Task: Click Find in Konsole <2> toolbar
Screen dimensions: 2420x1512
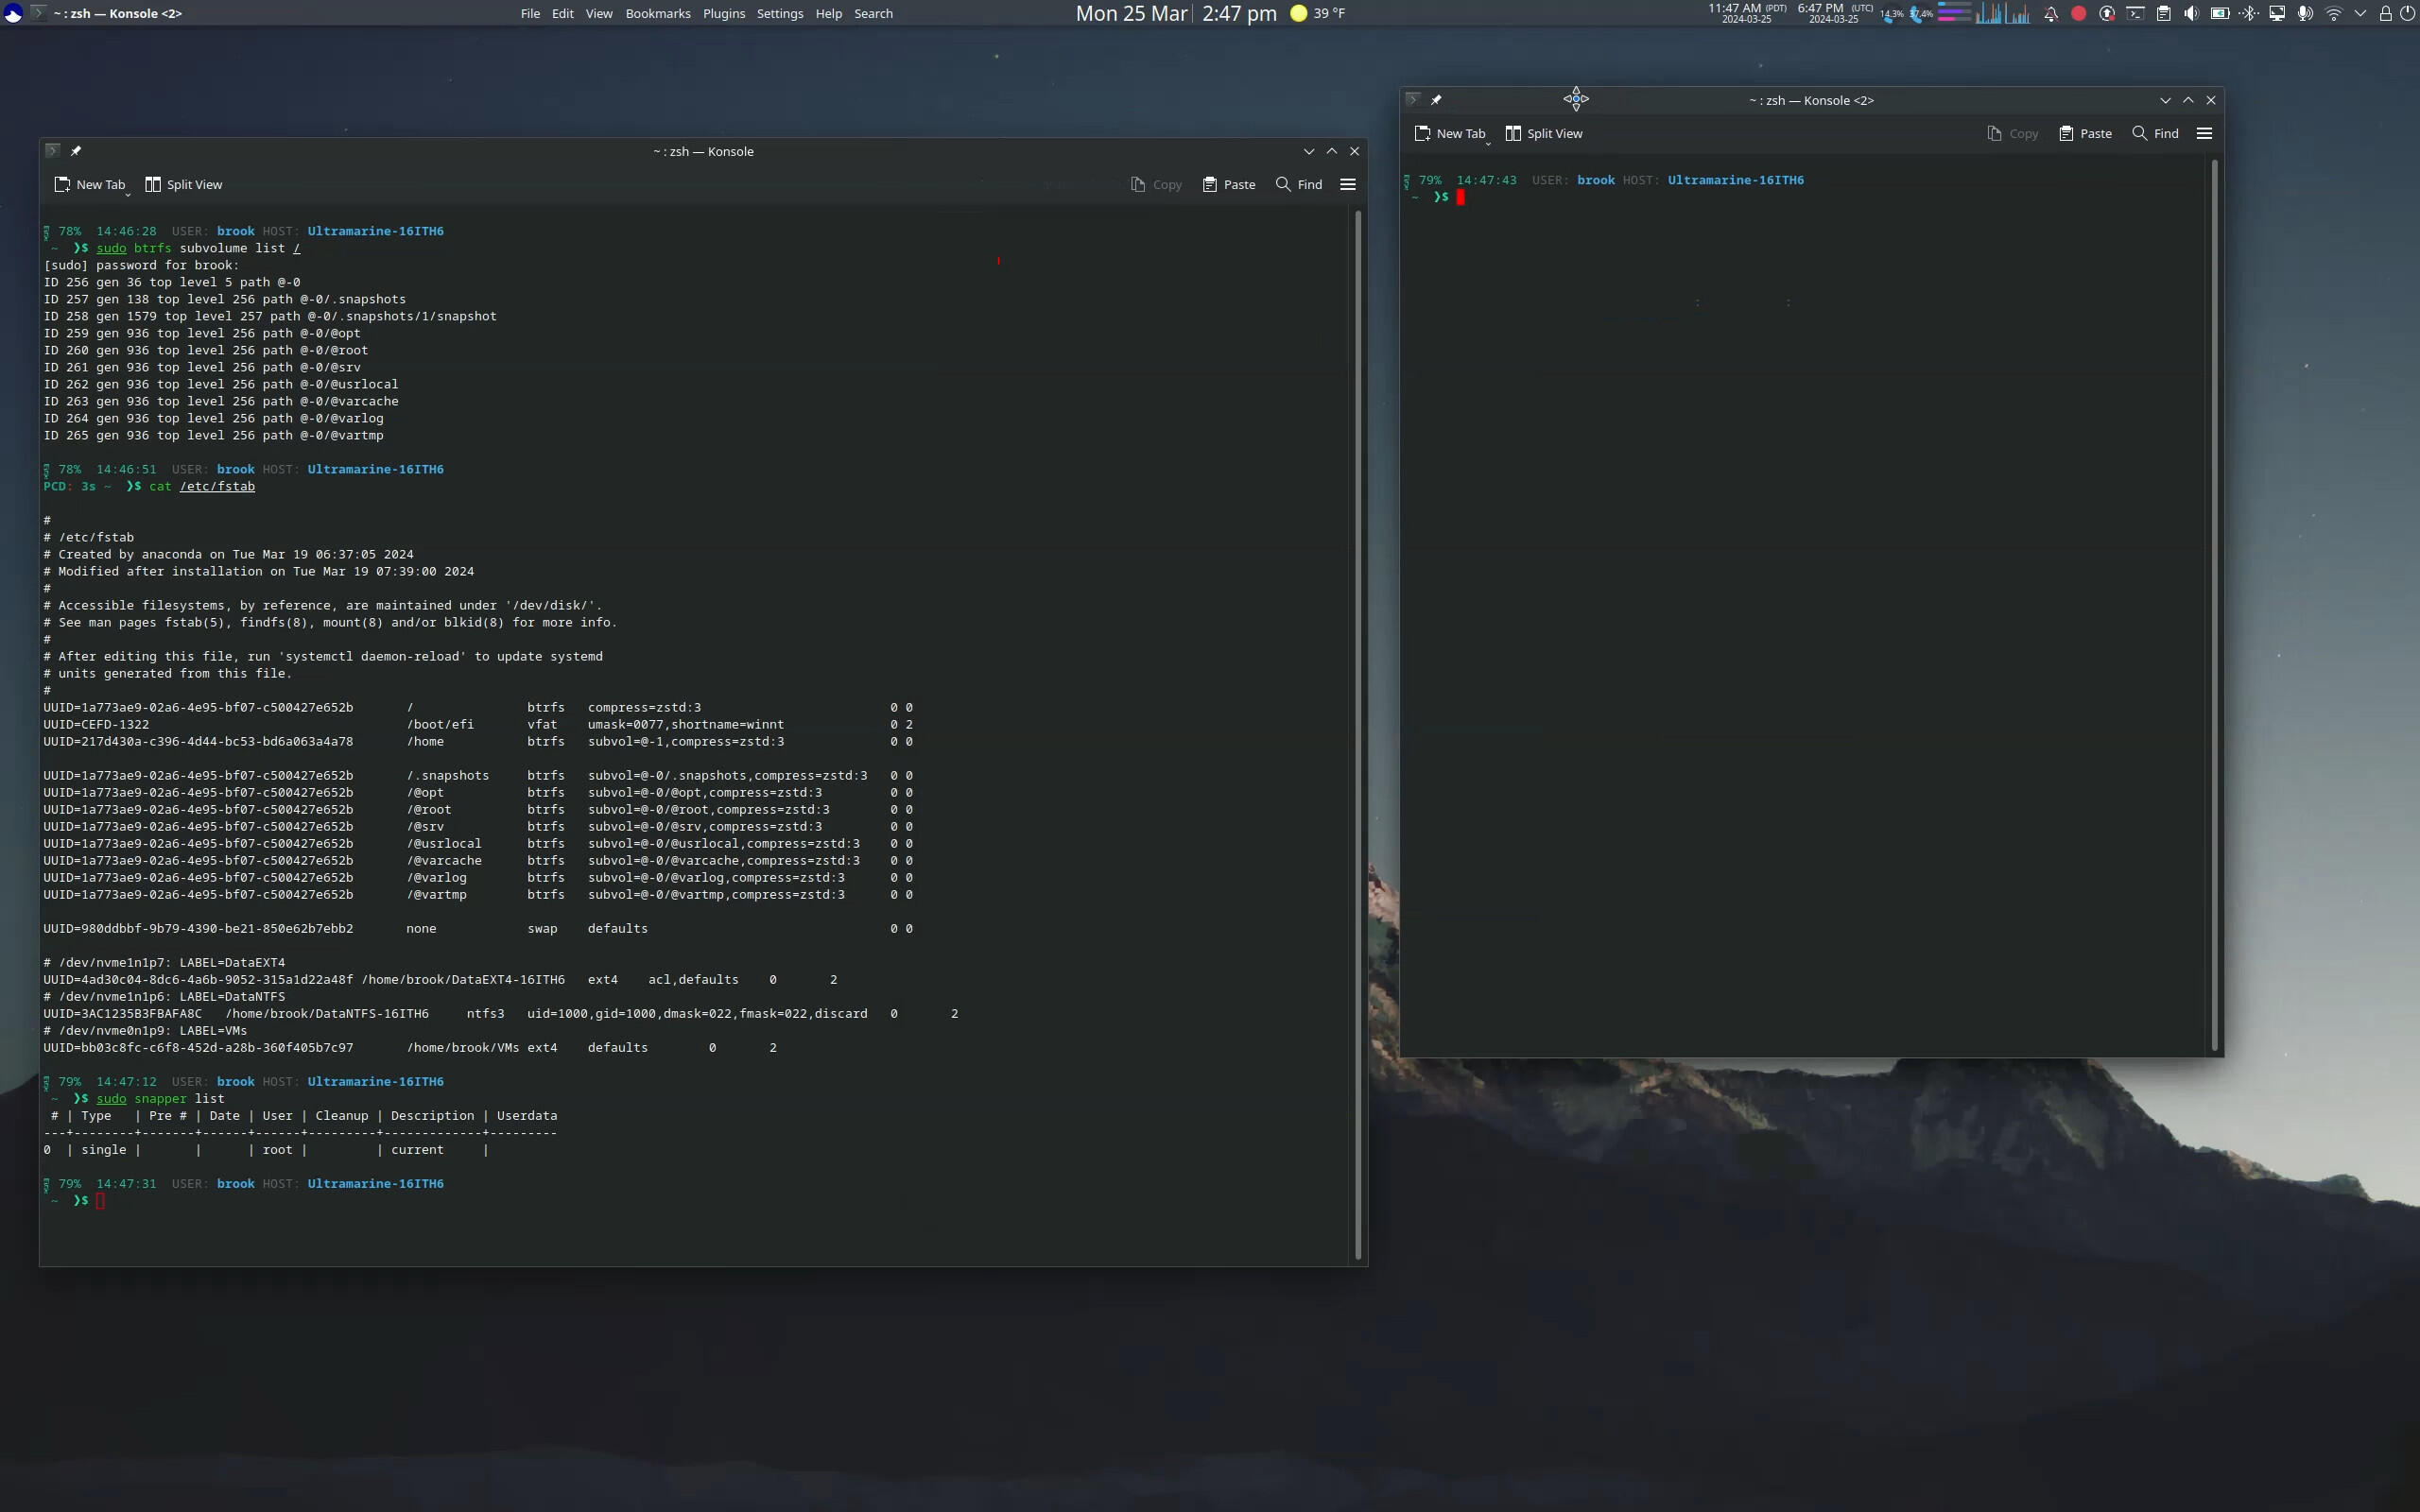Action: (2155, 133)
